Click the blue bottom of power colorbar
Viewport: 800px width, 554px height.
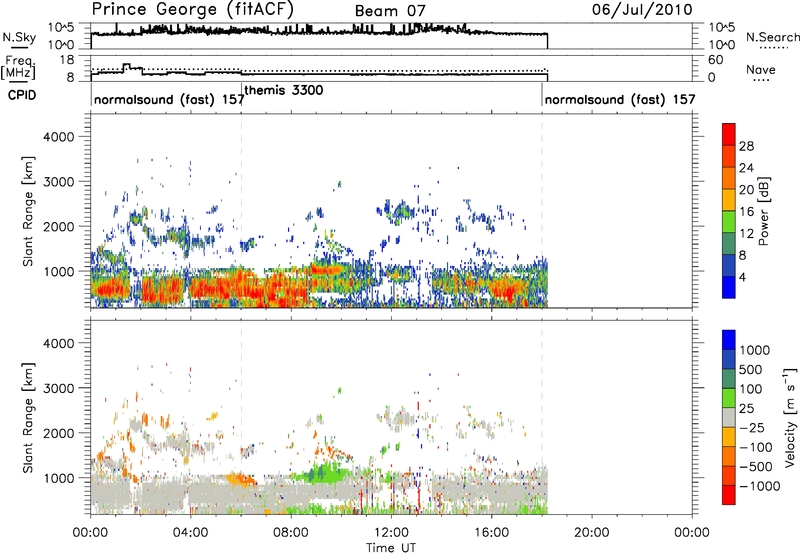(729, 287)
